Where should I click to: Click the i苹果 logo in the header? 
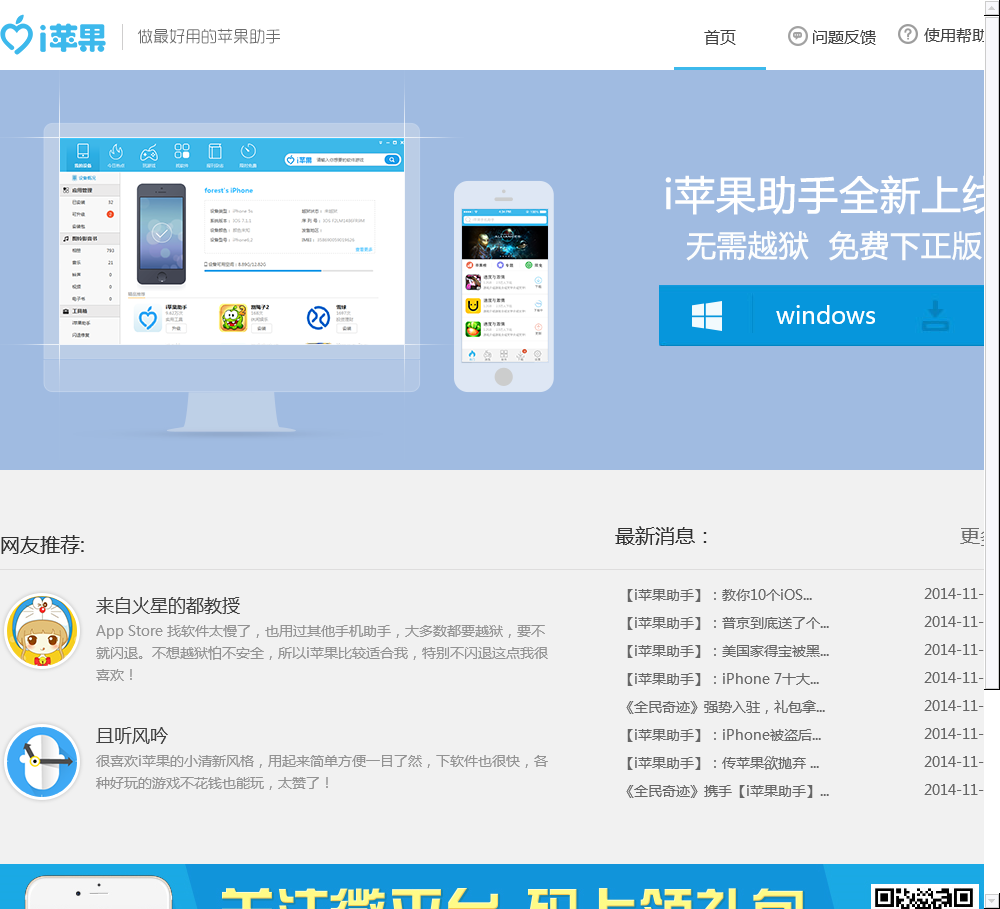point(53,36)
